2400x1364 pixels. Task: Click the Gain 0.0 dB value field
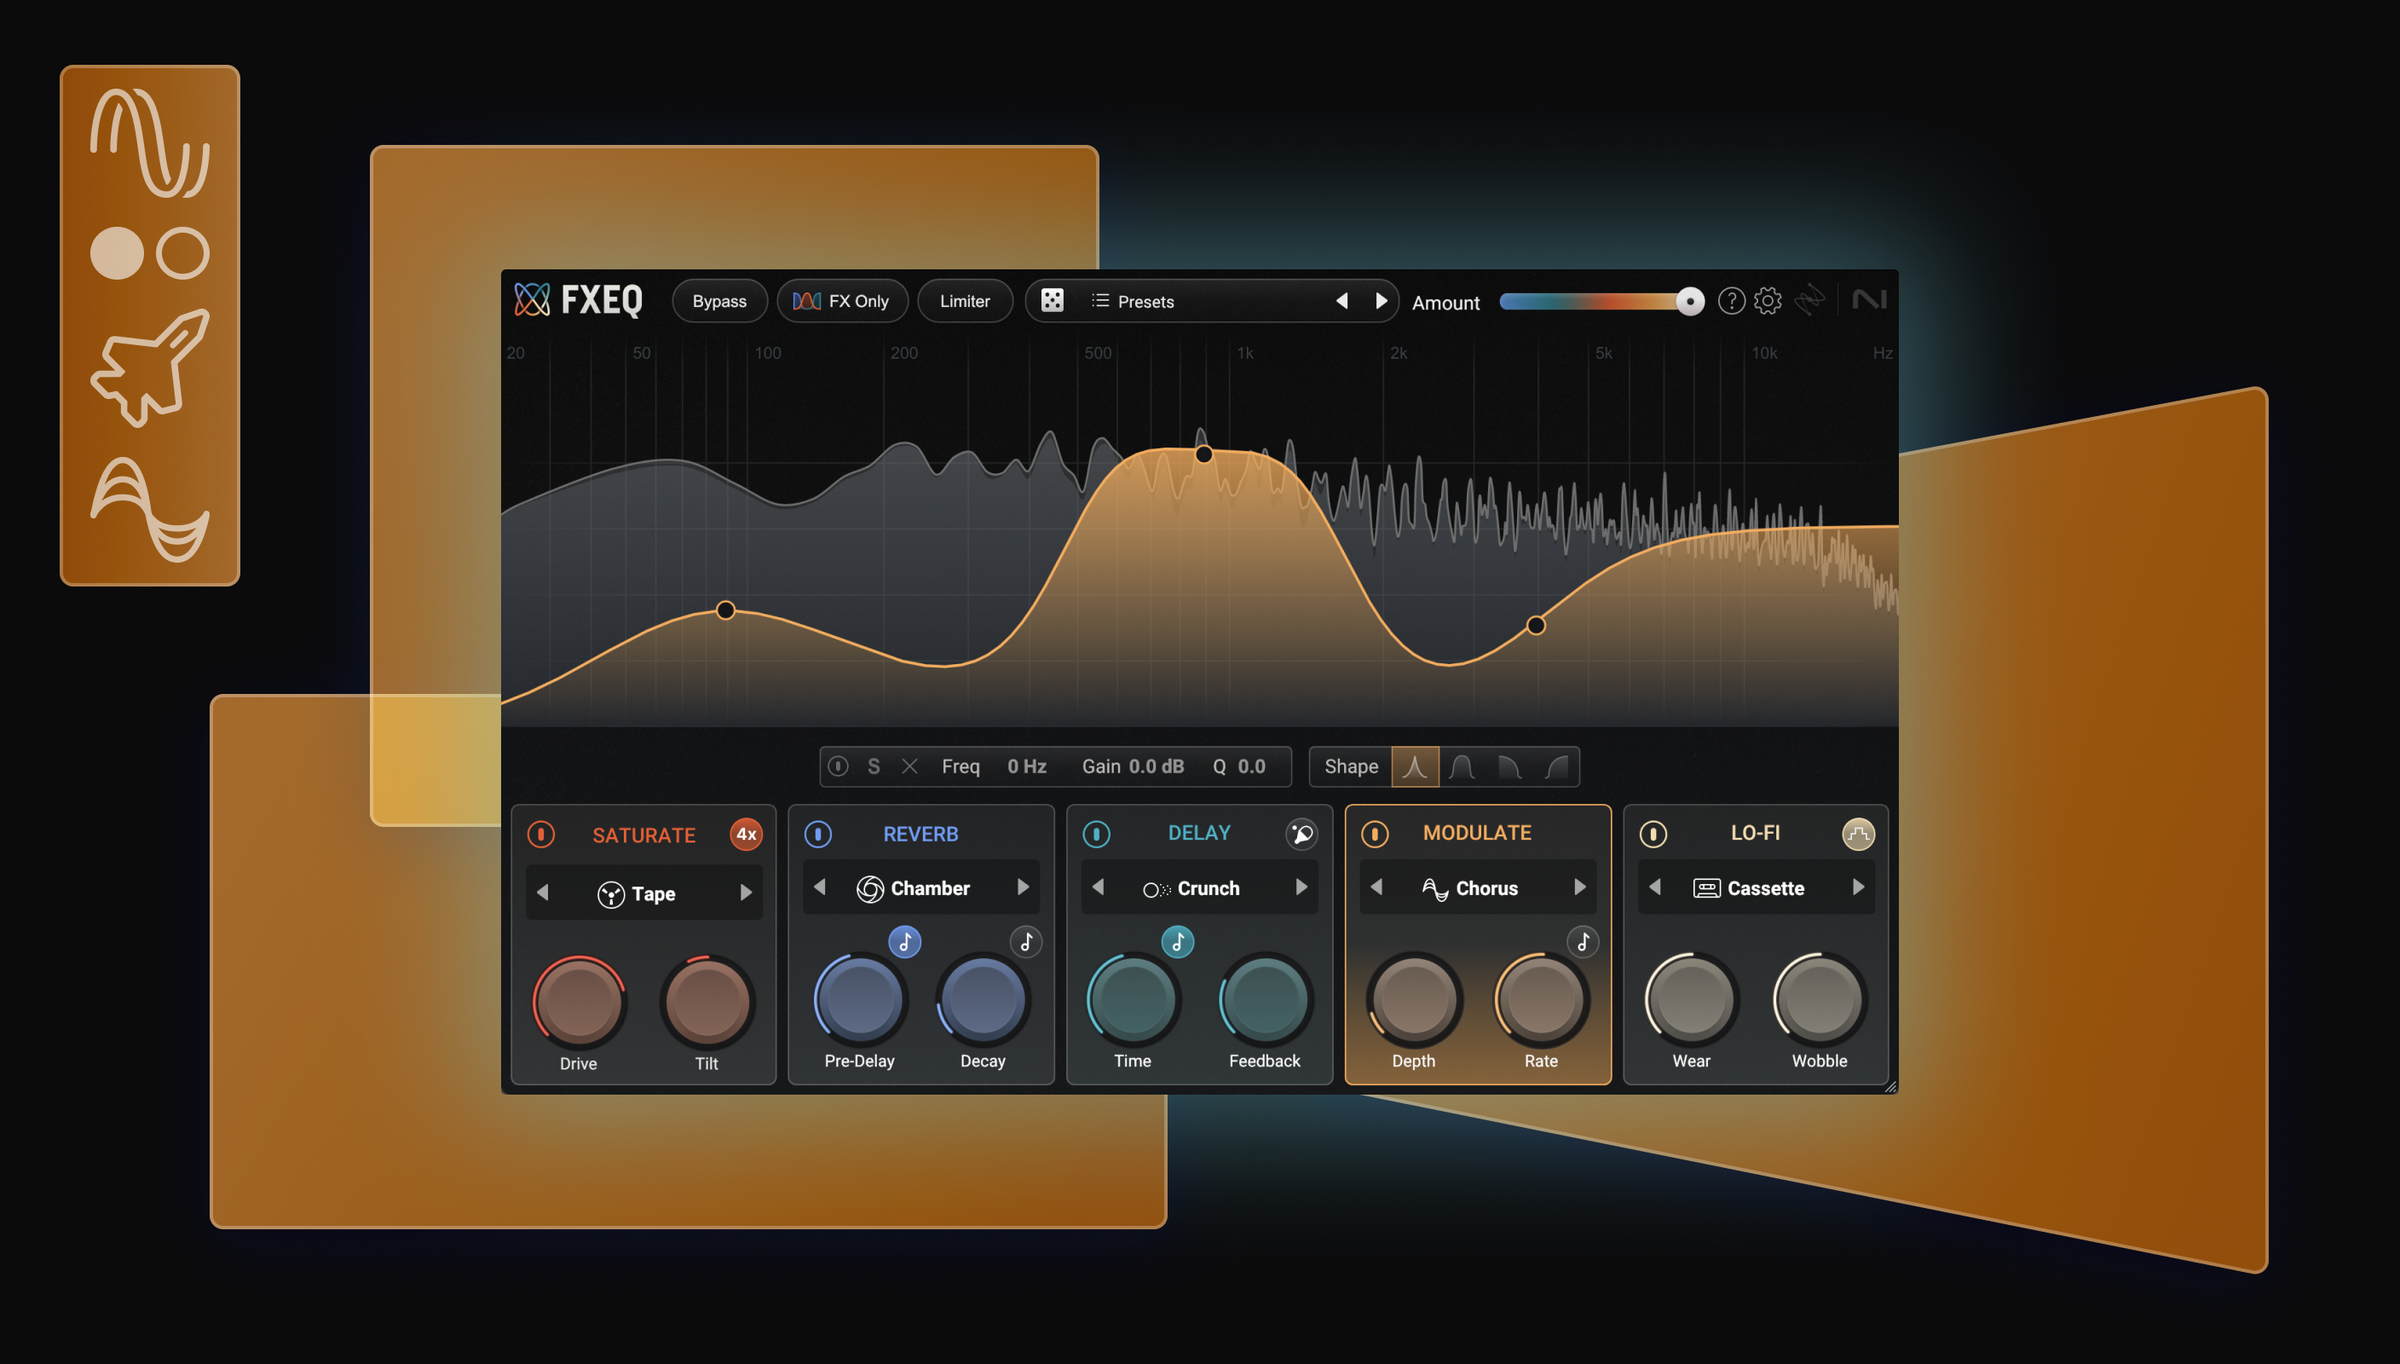[1156, 766]
